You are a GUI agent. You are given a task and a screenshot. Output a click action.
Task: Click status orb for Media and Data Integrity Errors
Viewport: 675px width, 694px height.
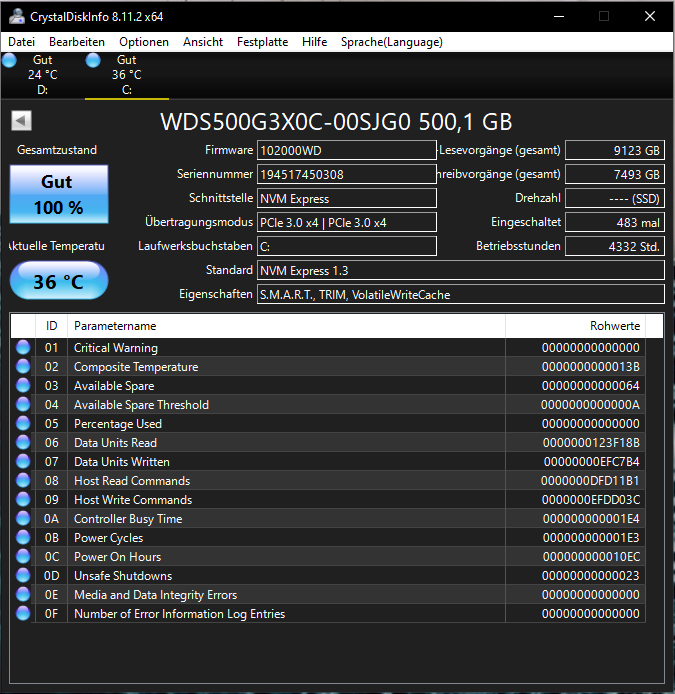23,595
